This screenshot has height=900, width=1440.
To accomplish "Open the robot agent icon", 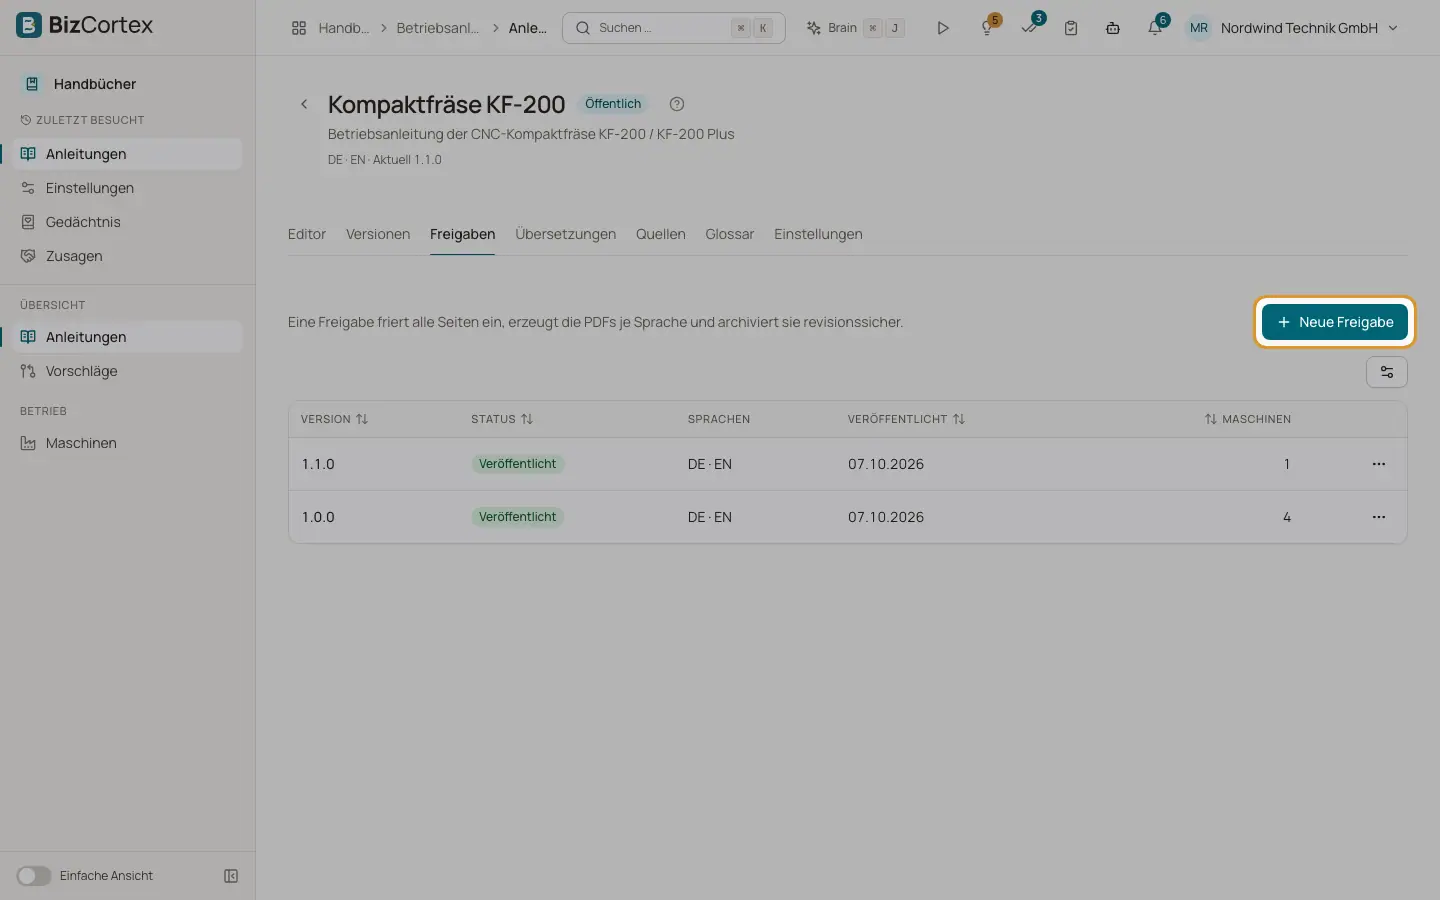I will pos(1113,28).
